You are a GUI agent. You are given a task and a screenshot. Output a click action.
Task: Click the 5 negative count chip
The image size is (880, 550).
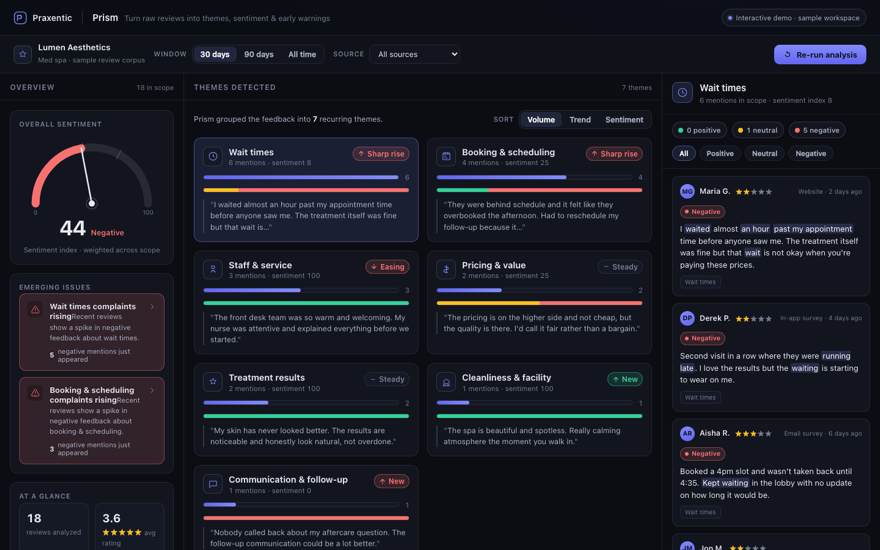(817, 130)
